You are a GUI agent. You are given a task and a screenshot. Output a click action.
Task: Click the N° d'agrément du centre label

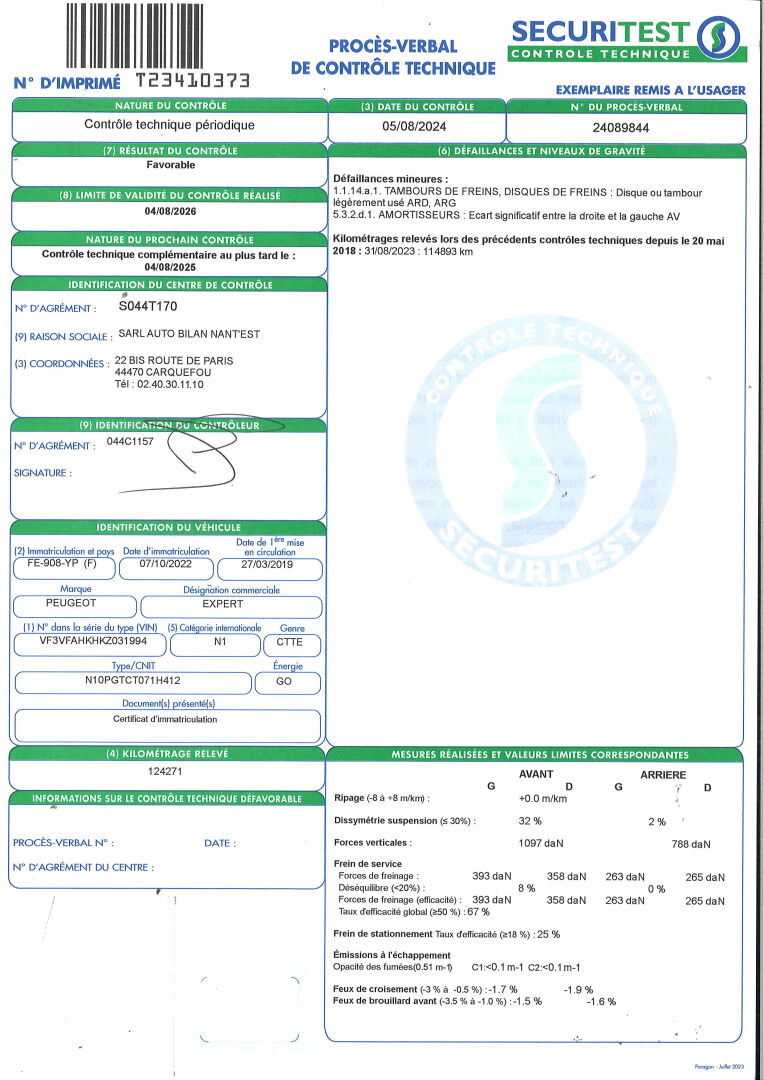83,868
